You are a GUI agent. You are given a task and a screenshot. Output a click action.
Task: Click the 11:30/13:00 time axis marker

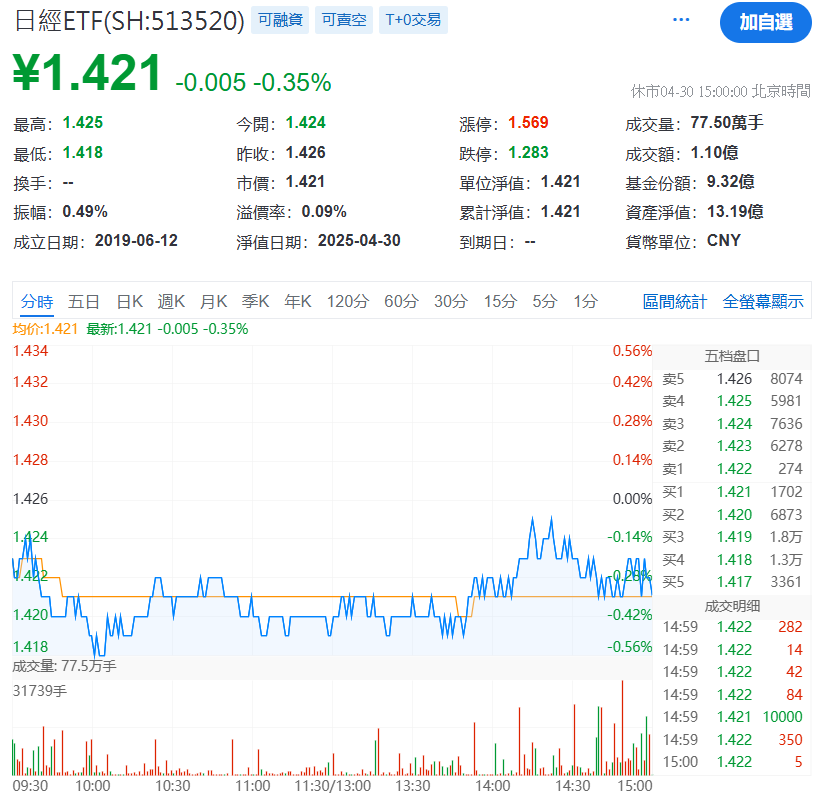pyautogui.click(x=333, y=786)
